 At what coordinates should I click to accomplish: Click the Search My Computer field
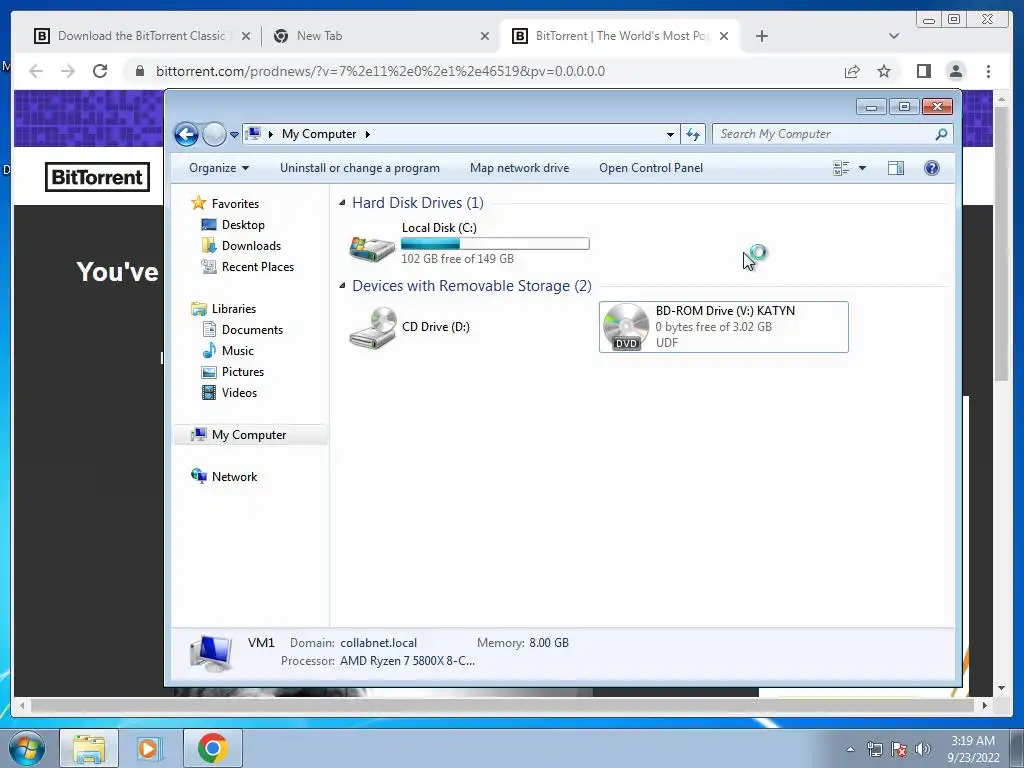click(833, 134)
